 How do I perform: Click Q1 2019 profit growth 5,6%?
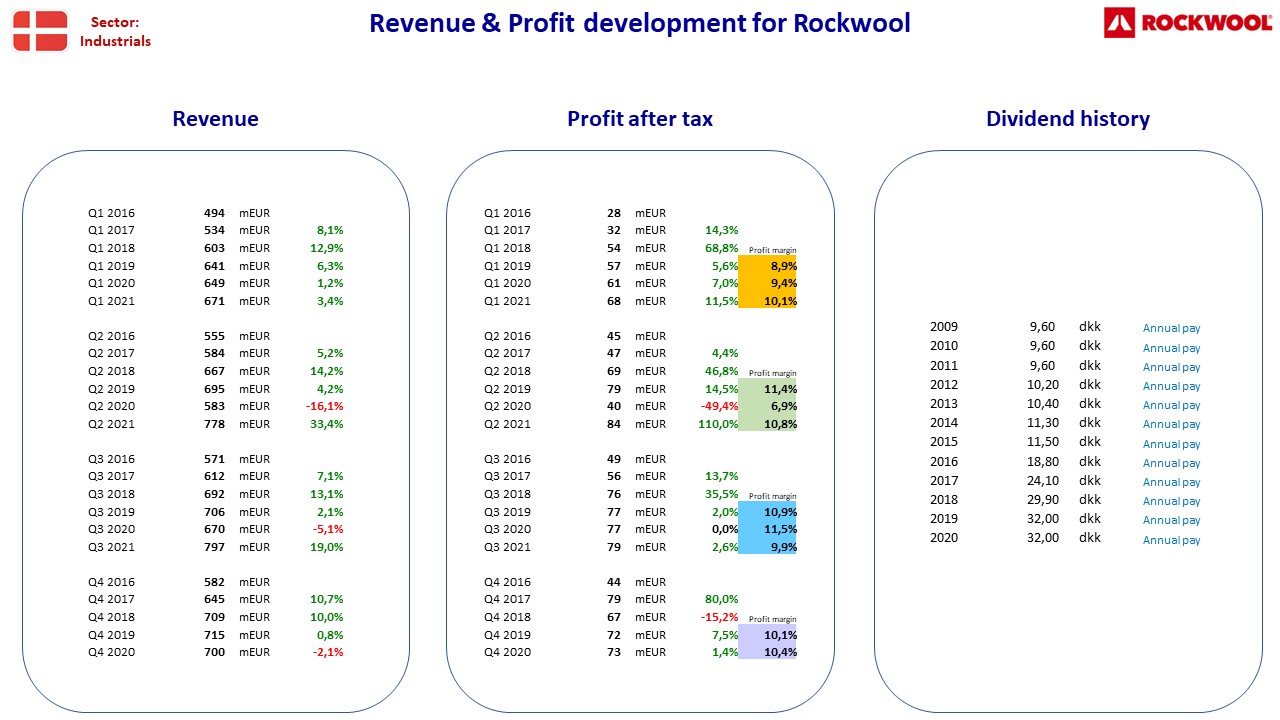point(725,266)
